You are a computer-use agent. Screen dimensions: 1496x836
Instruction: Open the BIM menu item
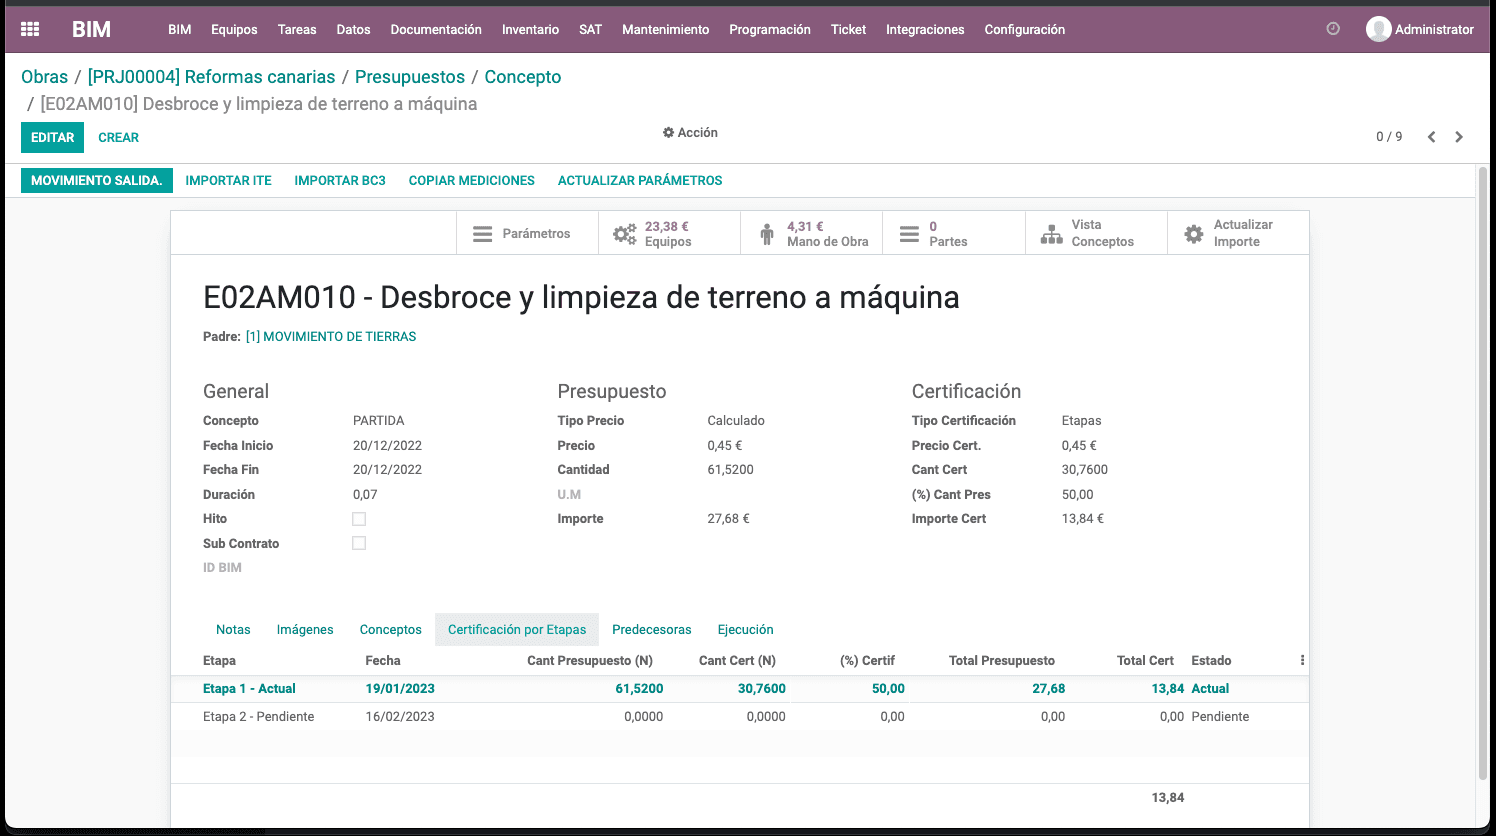point(180,29)
